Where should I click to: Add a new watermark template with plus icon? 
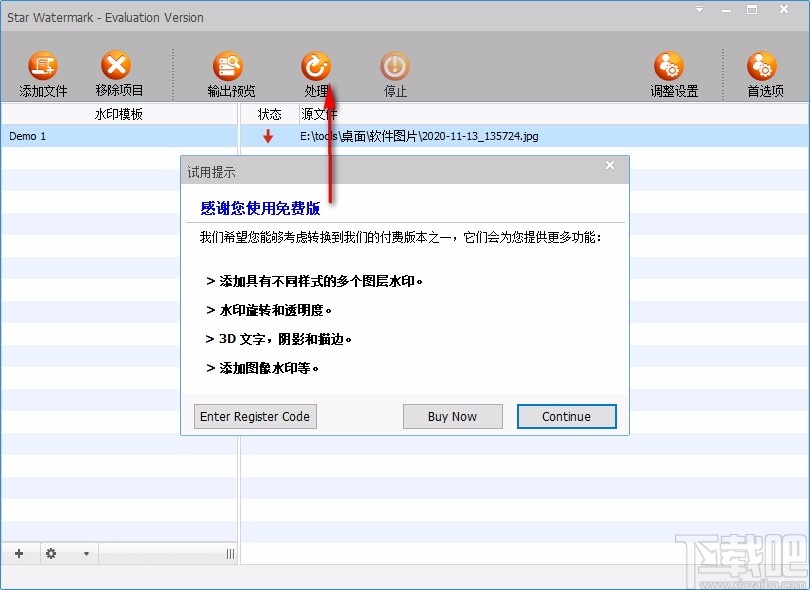click(x=19, y=554)
